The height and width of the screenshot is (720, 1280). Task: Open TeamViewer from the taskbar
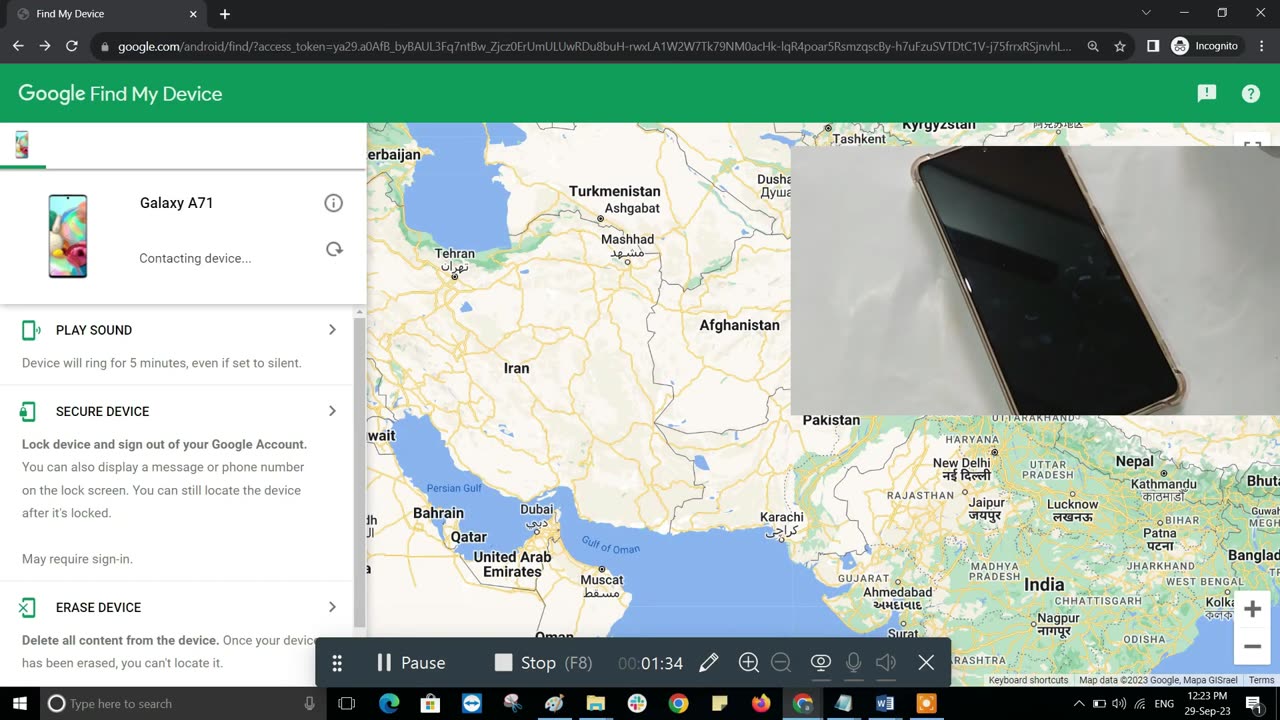[x=471, y=703]
